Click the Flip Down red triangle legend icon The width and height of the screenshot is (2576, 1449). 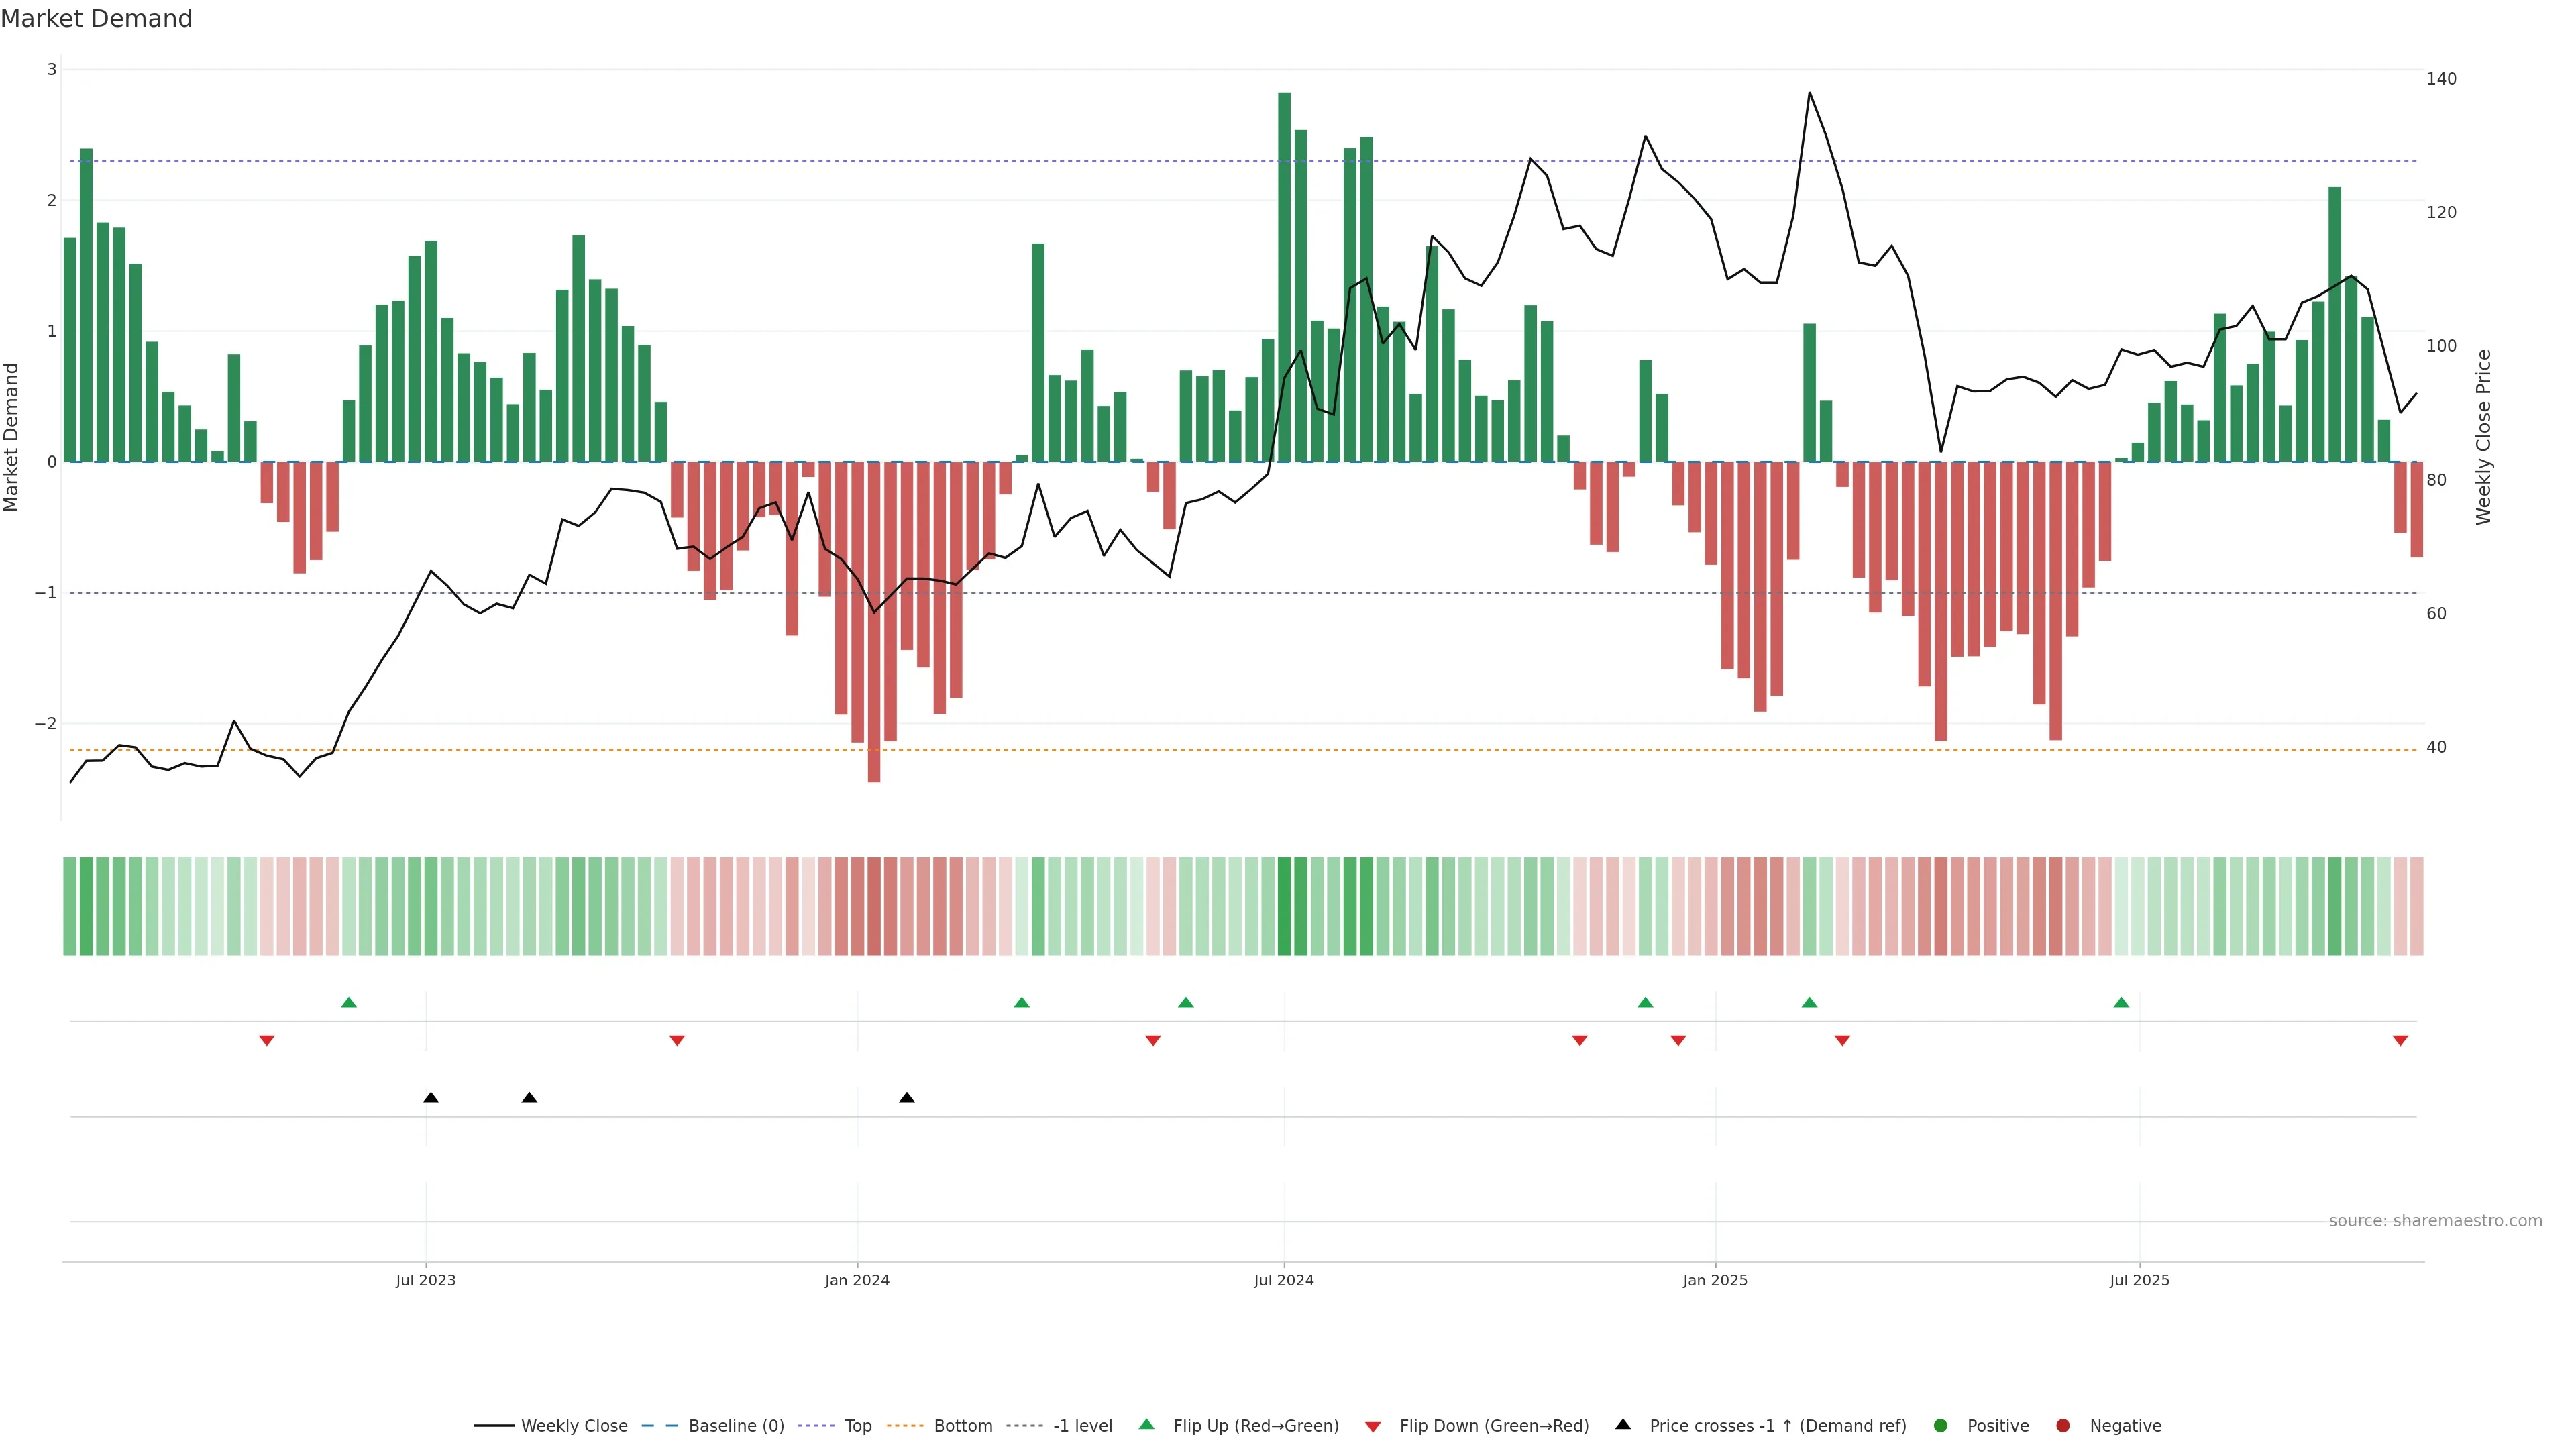(1372, 1426)
